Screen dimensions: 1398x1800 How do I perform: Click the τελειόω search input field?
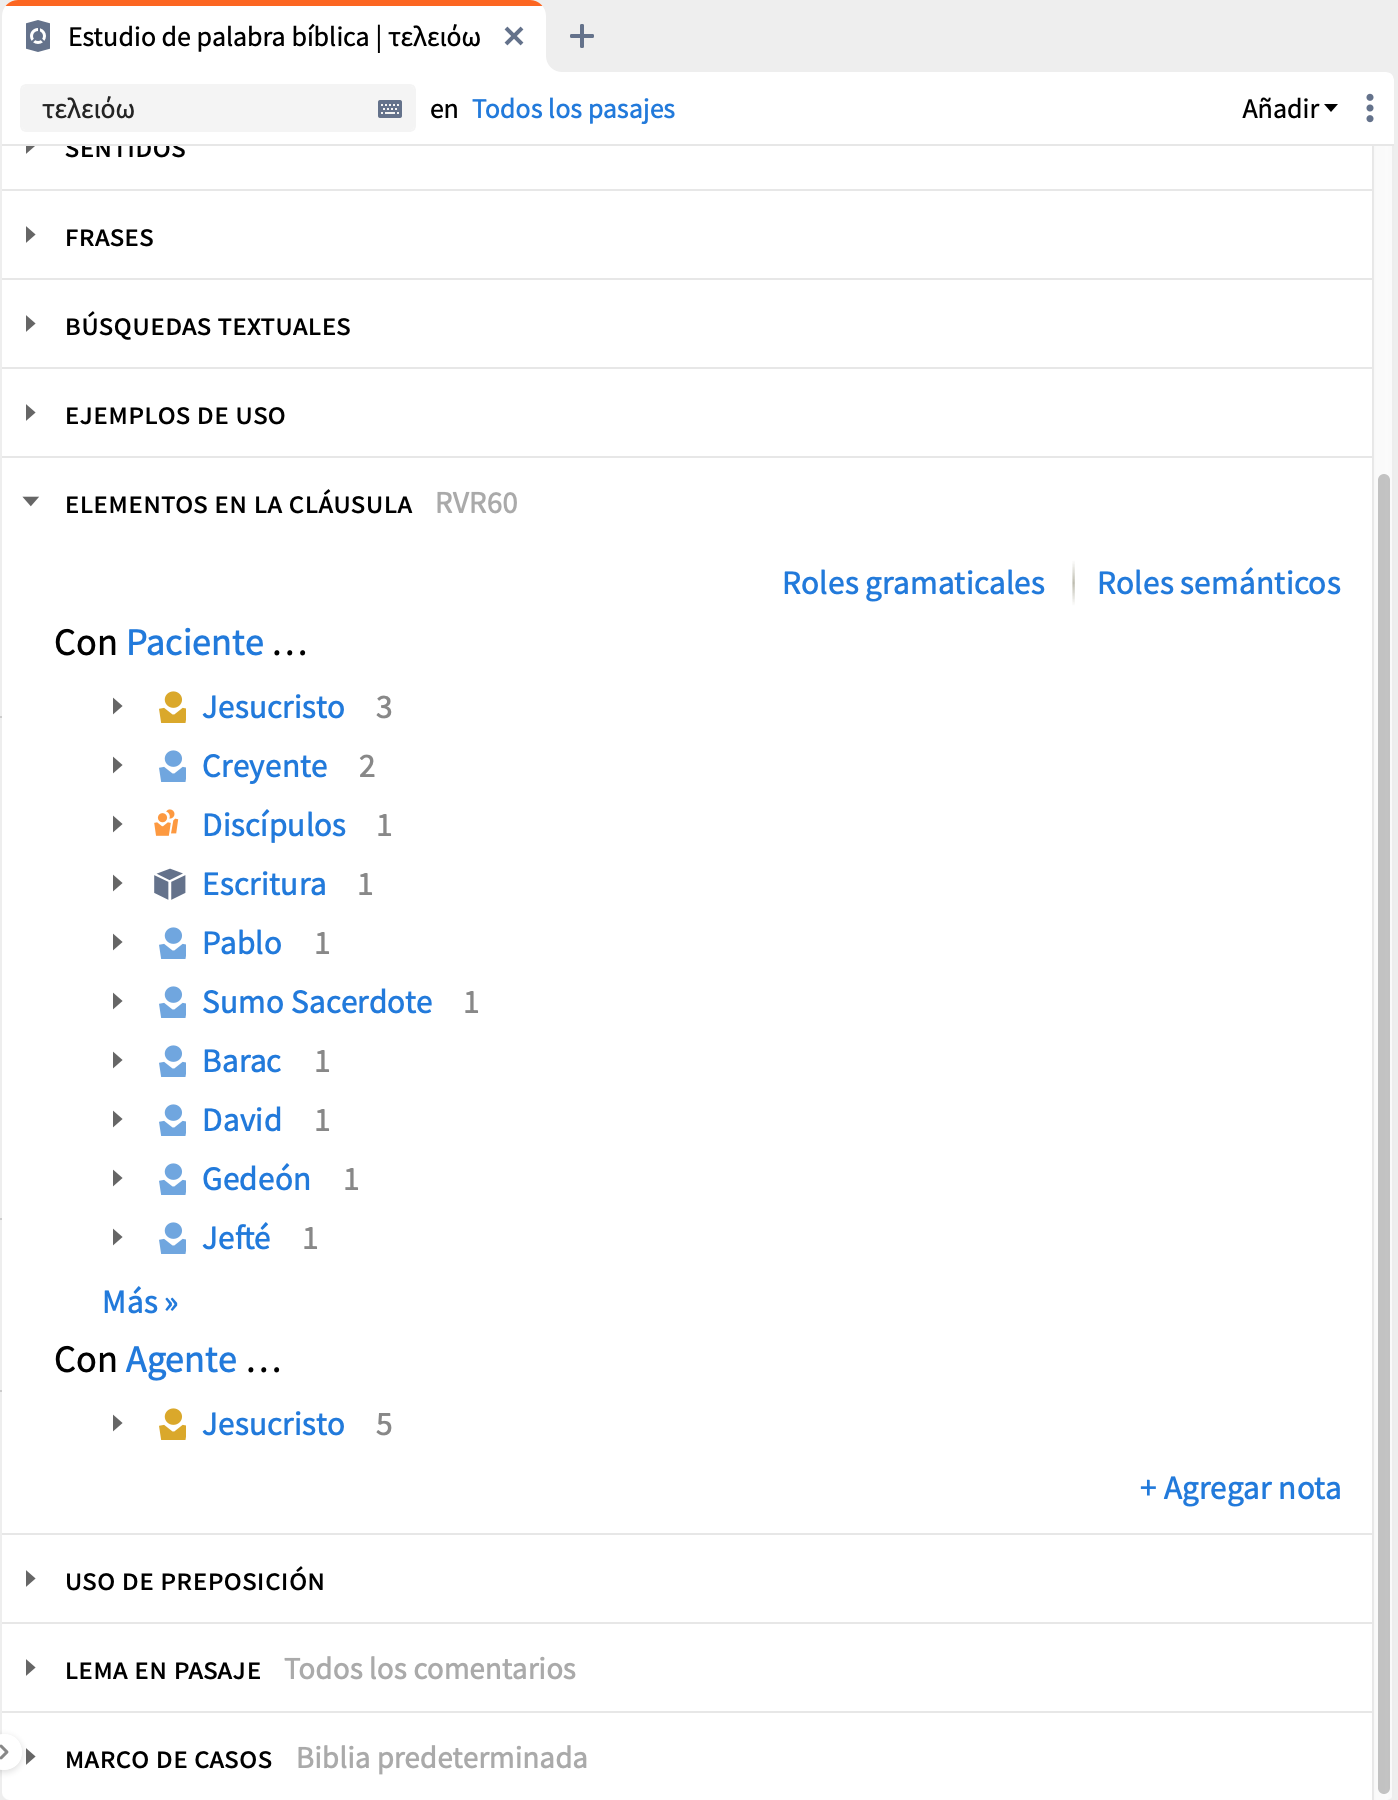pyautogui.click(x=200, y=109)
